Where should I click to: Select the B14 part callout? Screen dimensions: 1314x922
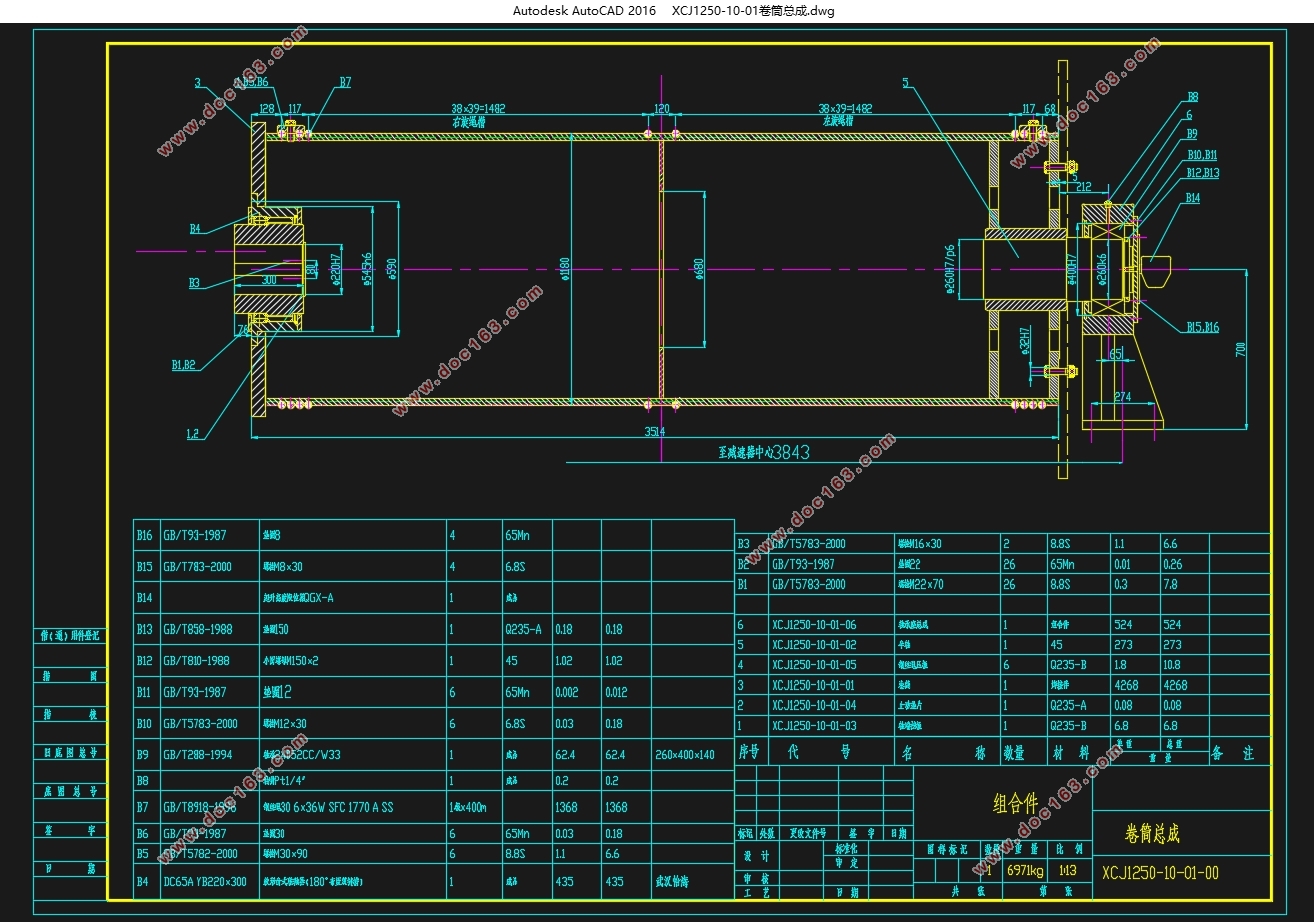coord(1193,198)
